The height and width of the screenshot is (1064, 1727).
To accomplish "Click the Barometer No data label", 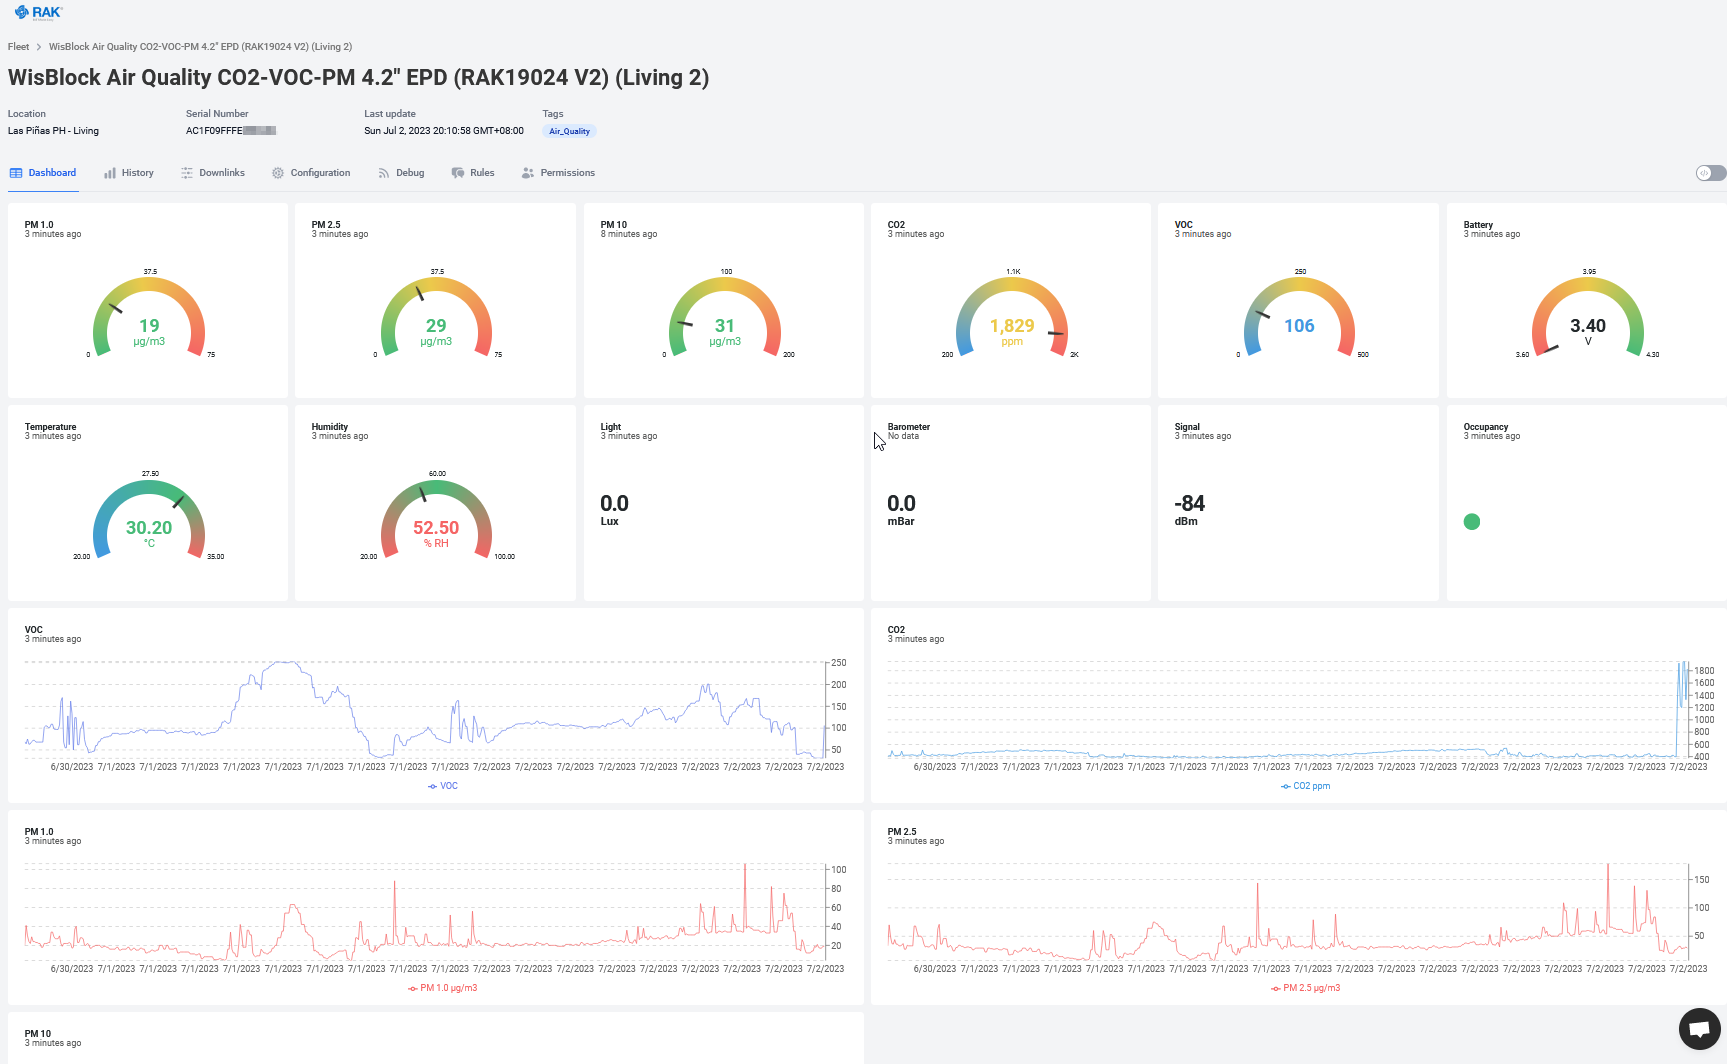I will point(903,436).
